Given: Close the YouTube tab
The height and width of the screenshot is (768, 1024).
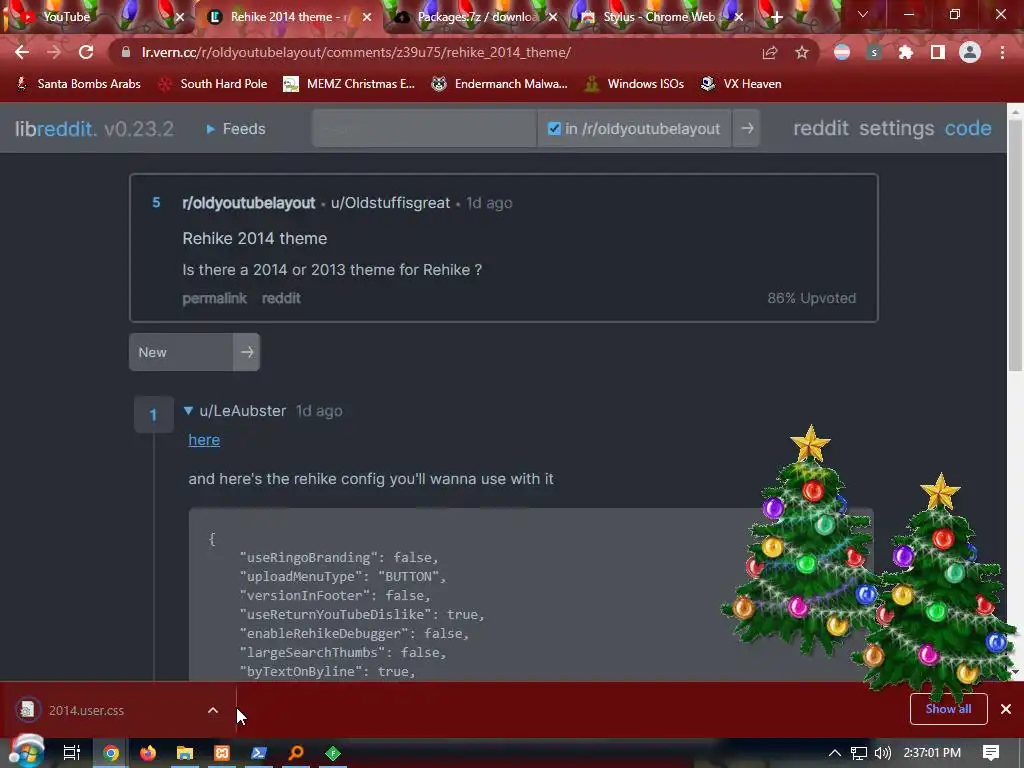Looking at the screenshot, I should tap(180, 17).
